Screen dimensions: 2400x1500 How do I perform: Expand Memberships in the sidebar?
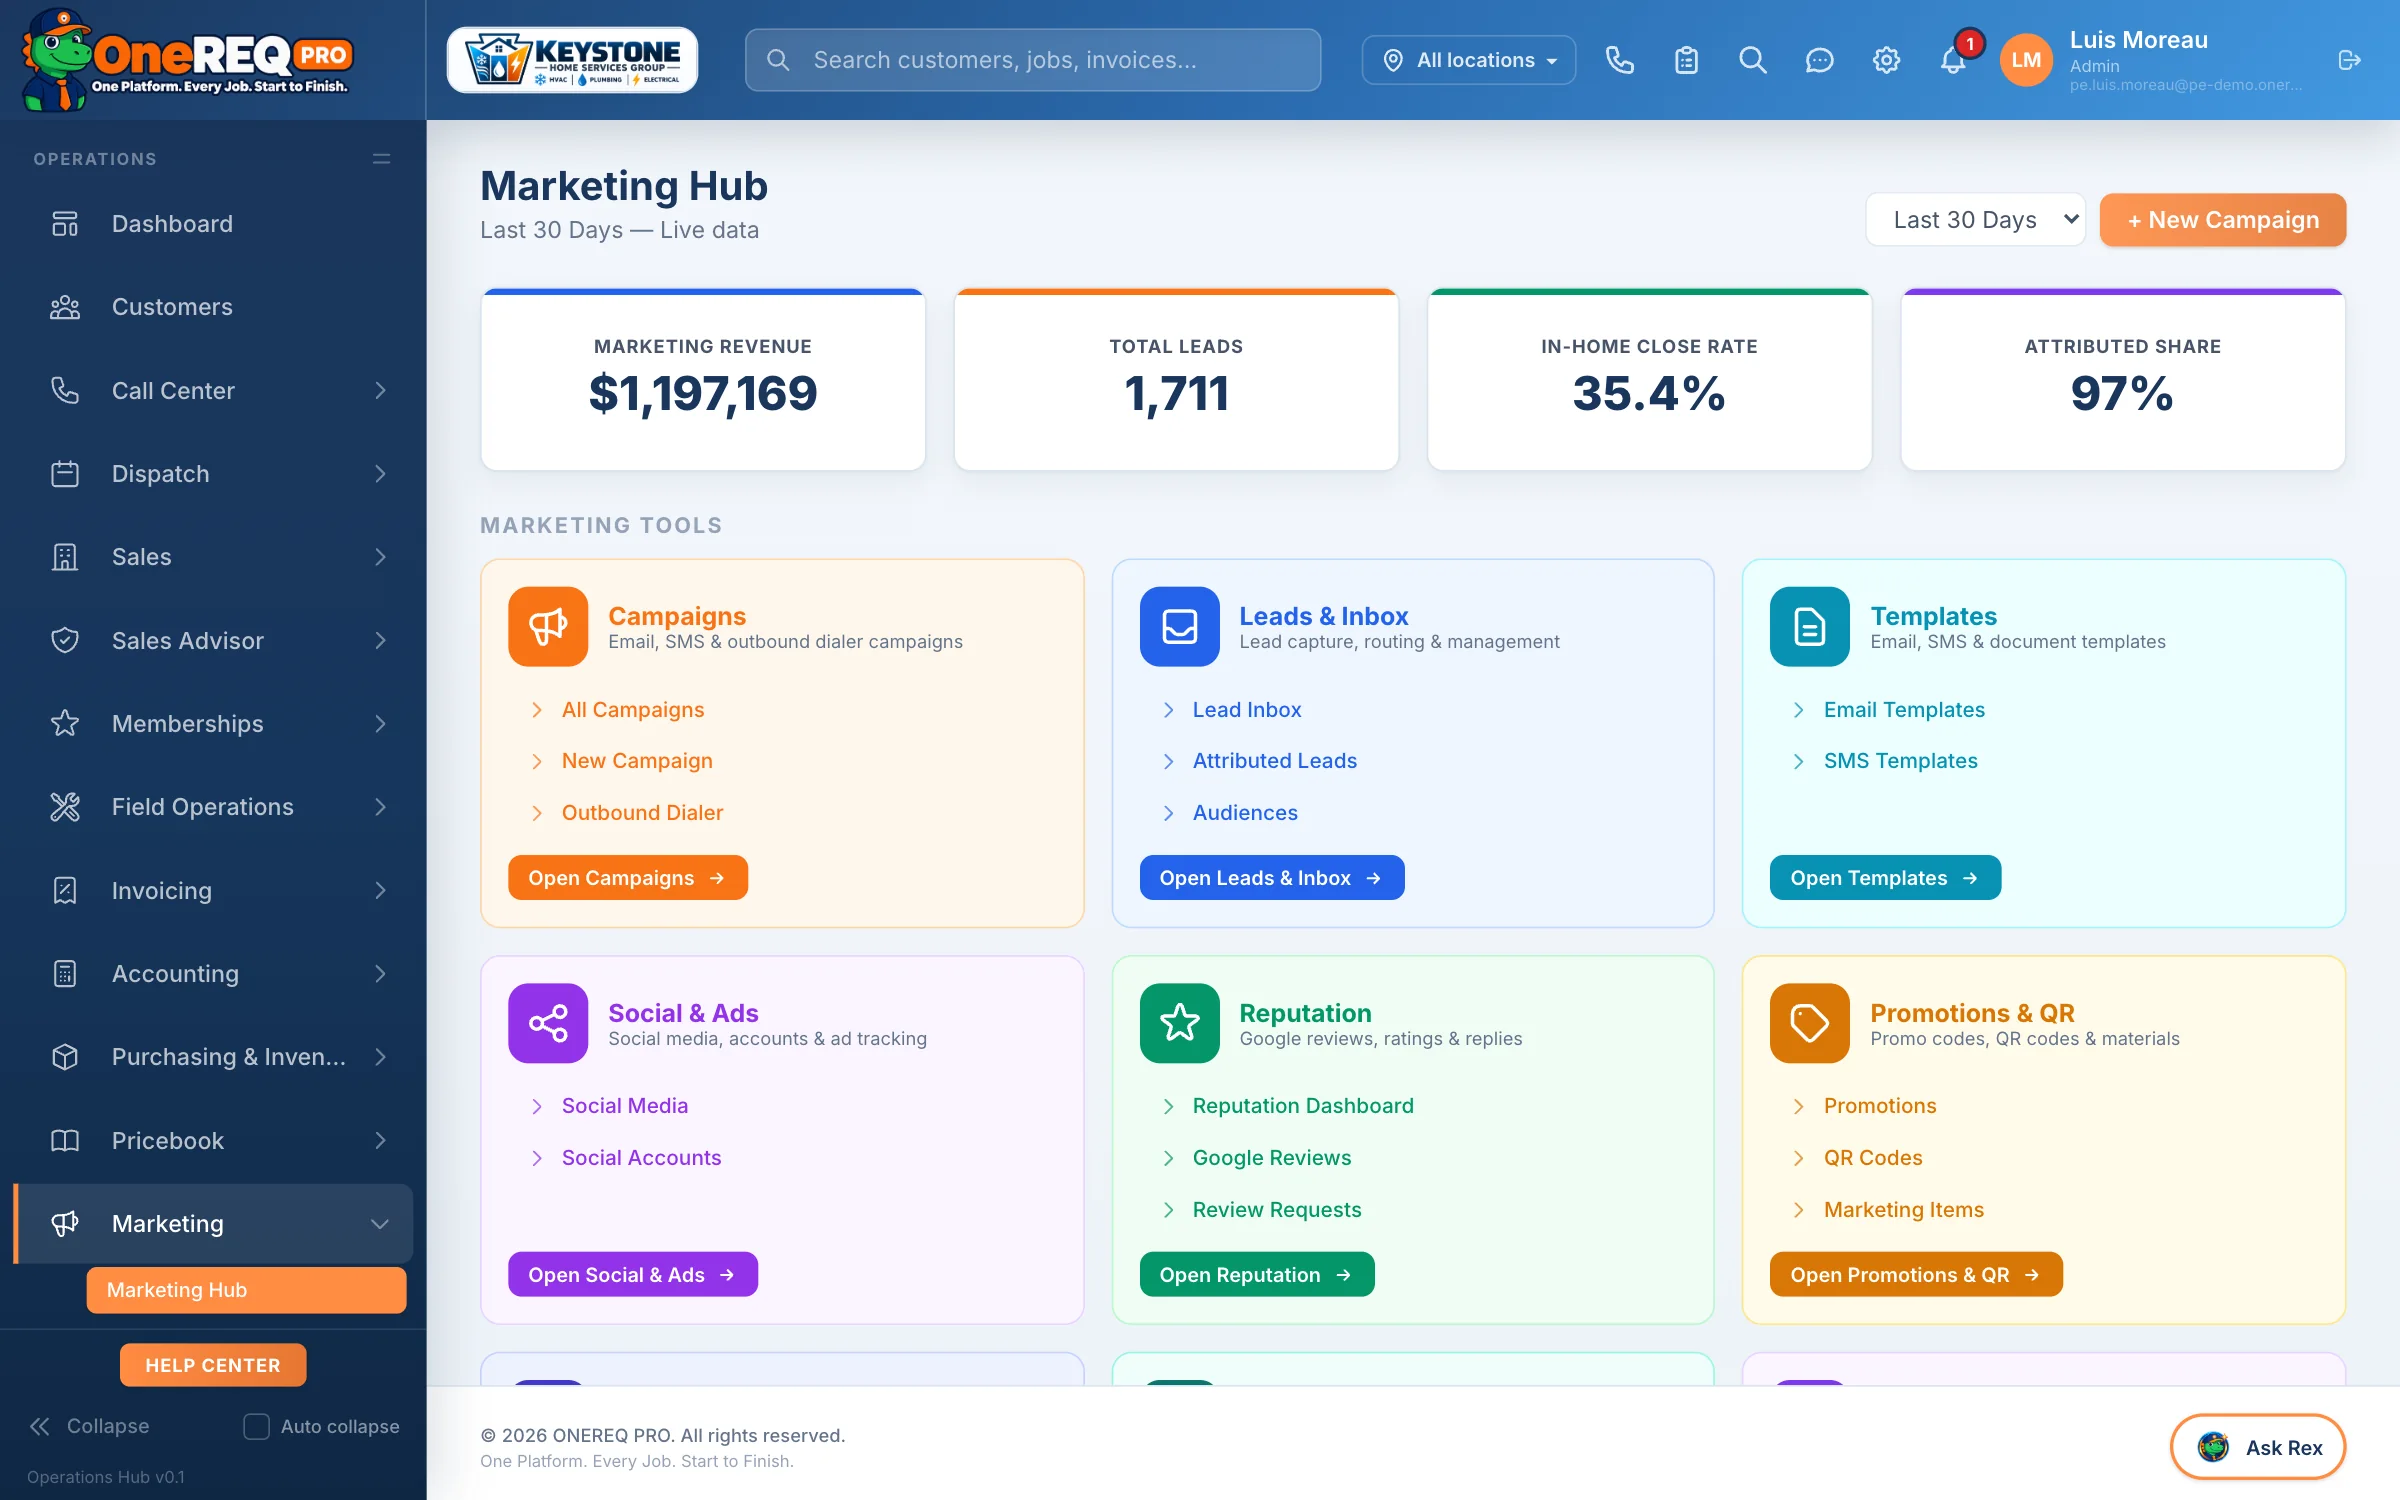point(213,724)
